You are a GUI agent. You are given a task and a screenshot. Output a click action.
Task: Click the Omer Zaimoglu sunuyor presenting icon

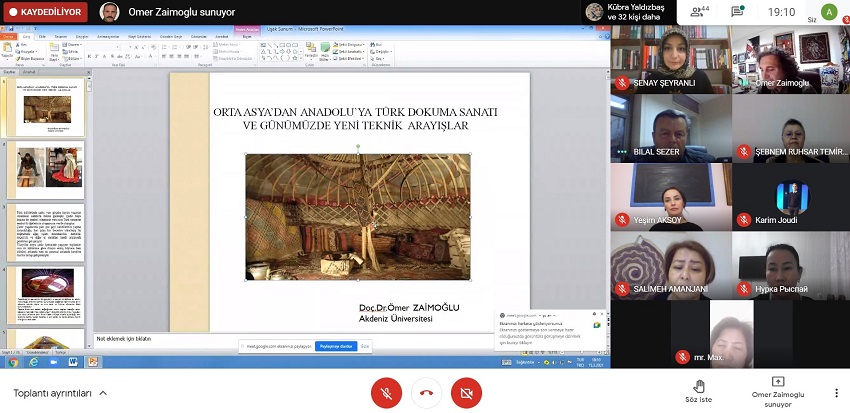[x=777, y=383]
